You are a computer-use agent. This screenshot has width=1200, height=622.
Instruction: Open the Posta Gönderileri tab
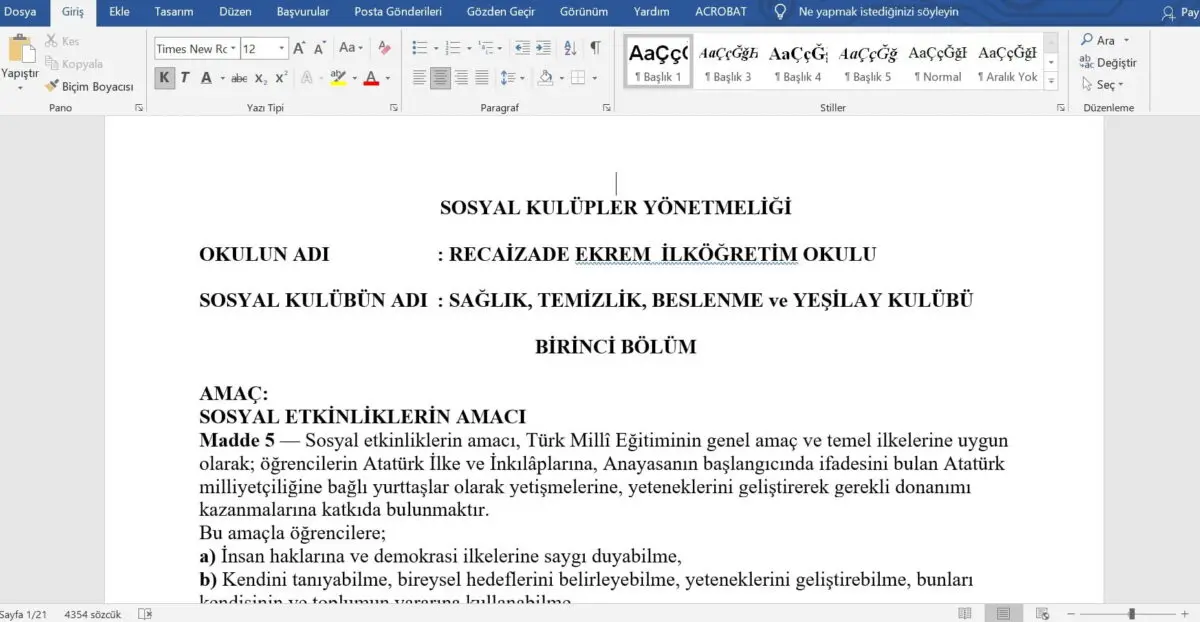pyautogui.click(x=398, y=12)
